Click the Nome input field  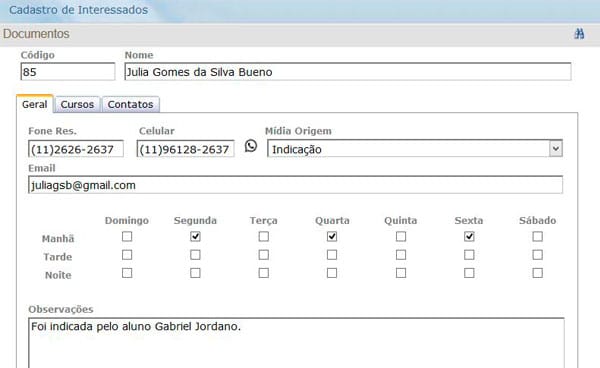(348, 72)
